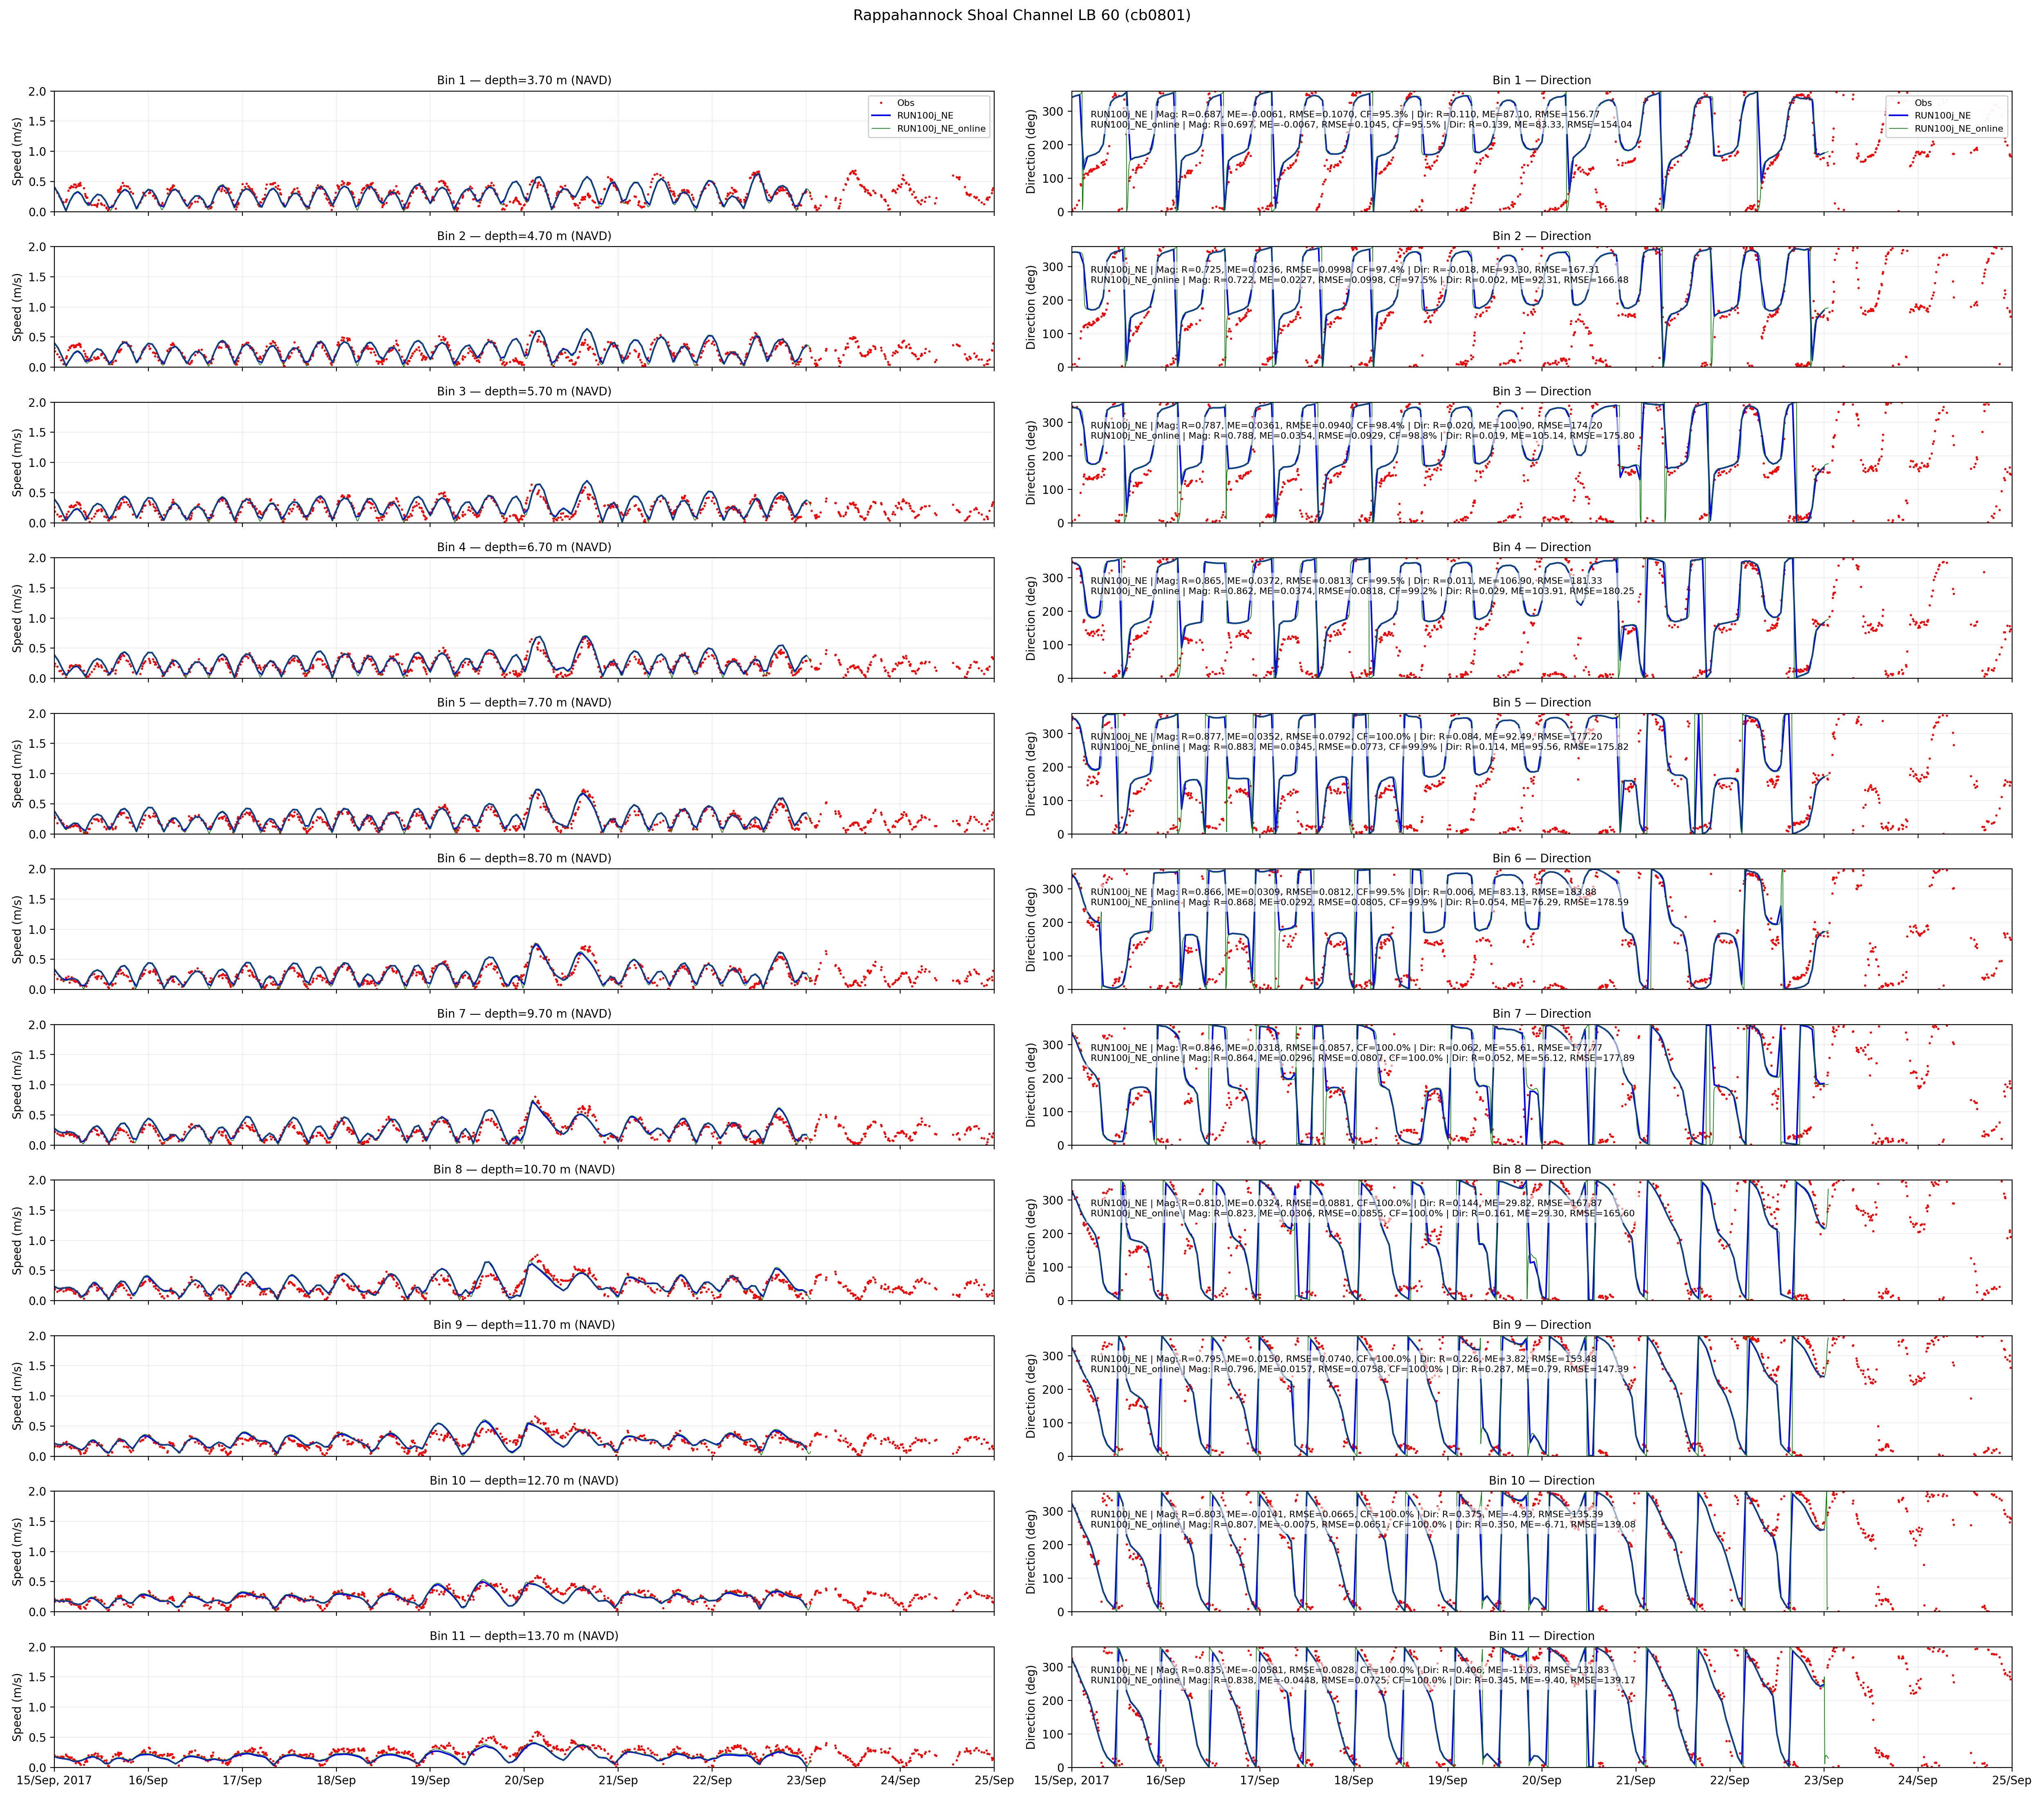This screenshot has height=1799, width=2044.
Task: Select Bin 9 Direction stats line "RUN100j_NE_online | Mag: R=0.796"
Action: pyautogui.click(x=1359, y=1369)
